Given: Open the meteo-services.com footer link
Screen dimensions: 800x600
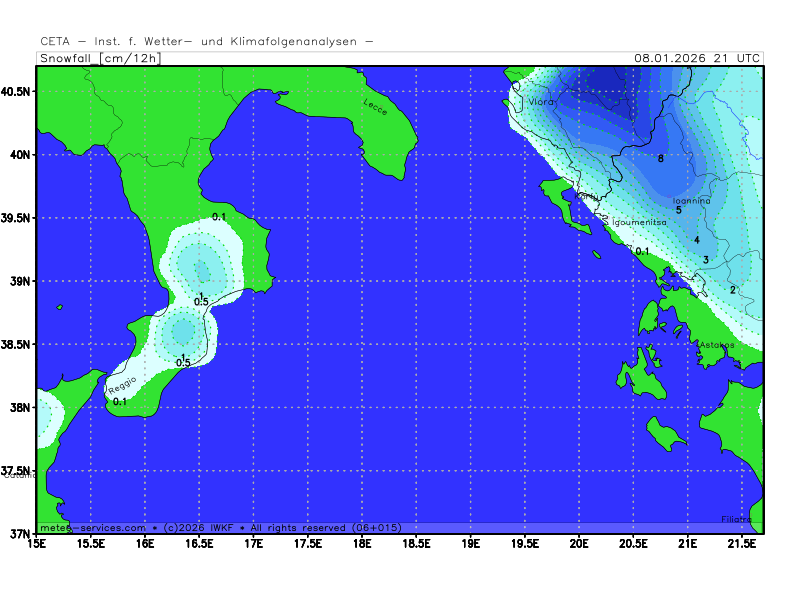Looking at the screenshot, I should 93,527.
